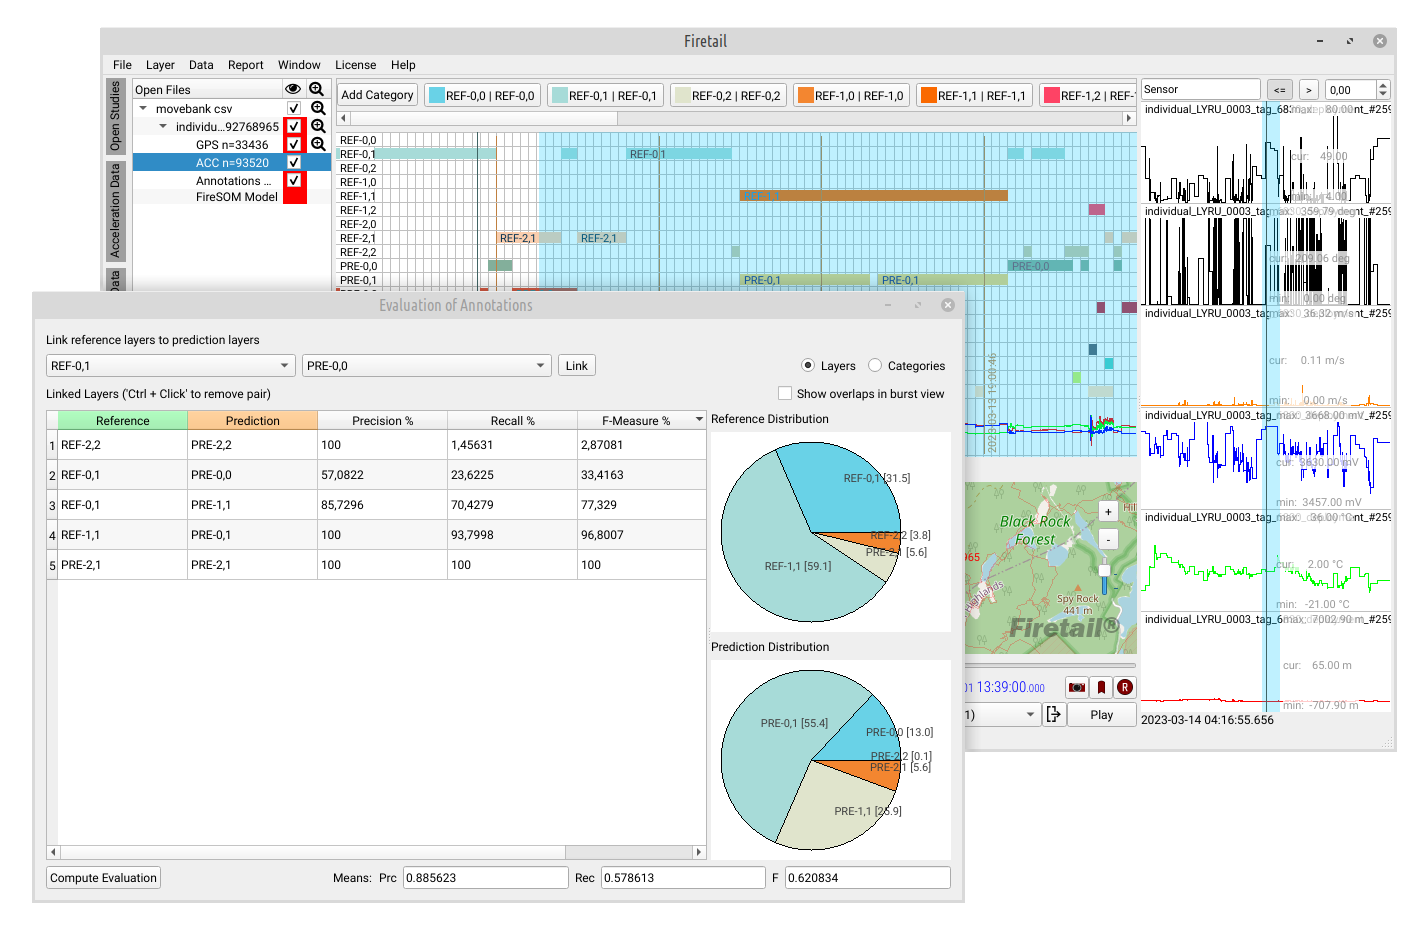The height and width of the screenshot is (940, 1424).
Task: Sort by the Precision % column header
Action: [382, 421]
